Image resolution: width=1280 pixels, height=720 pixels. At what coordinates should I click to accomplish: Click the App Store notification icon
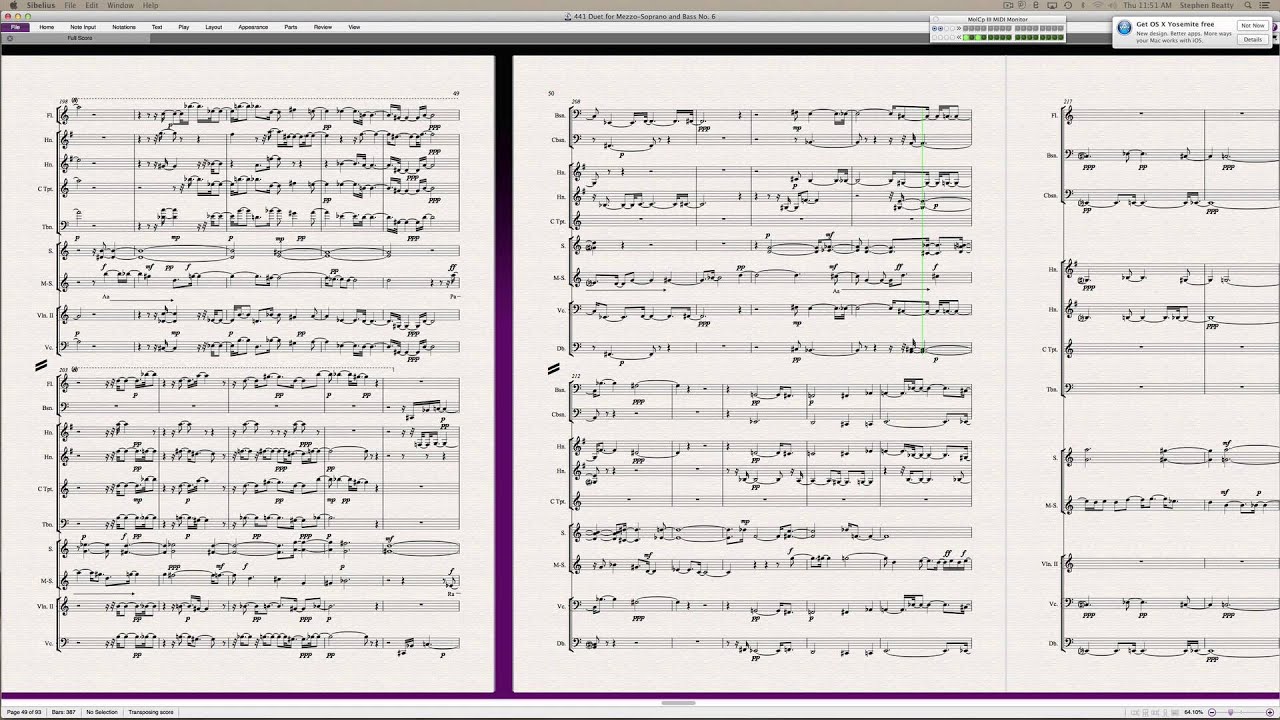coord(1124,27)
